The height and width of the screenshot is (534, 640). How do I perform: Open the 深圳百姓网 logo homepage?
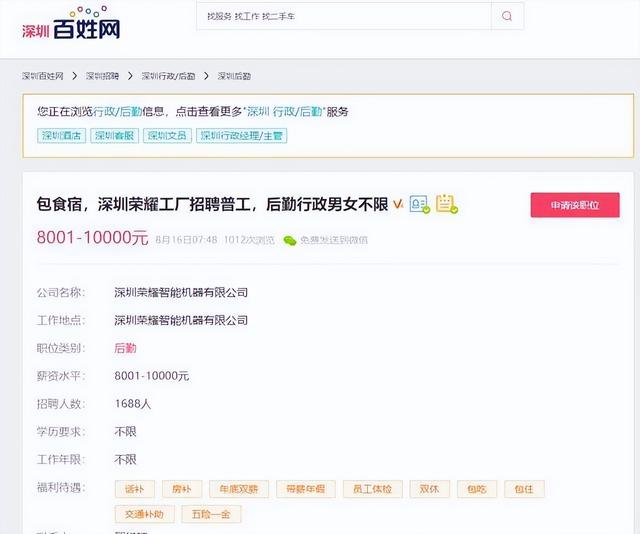click(71, 23)
